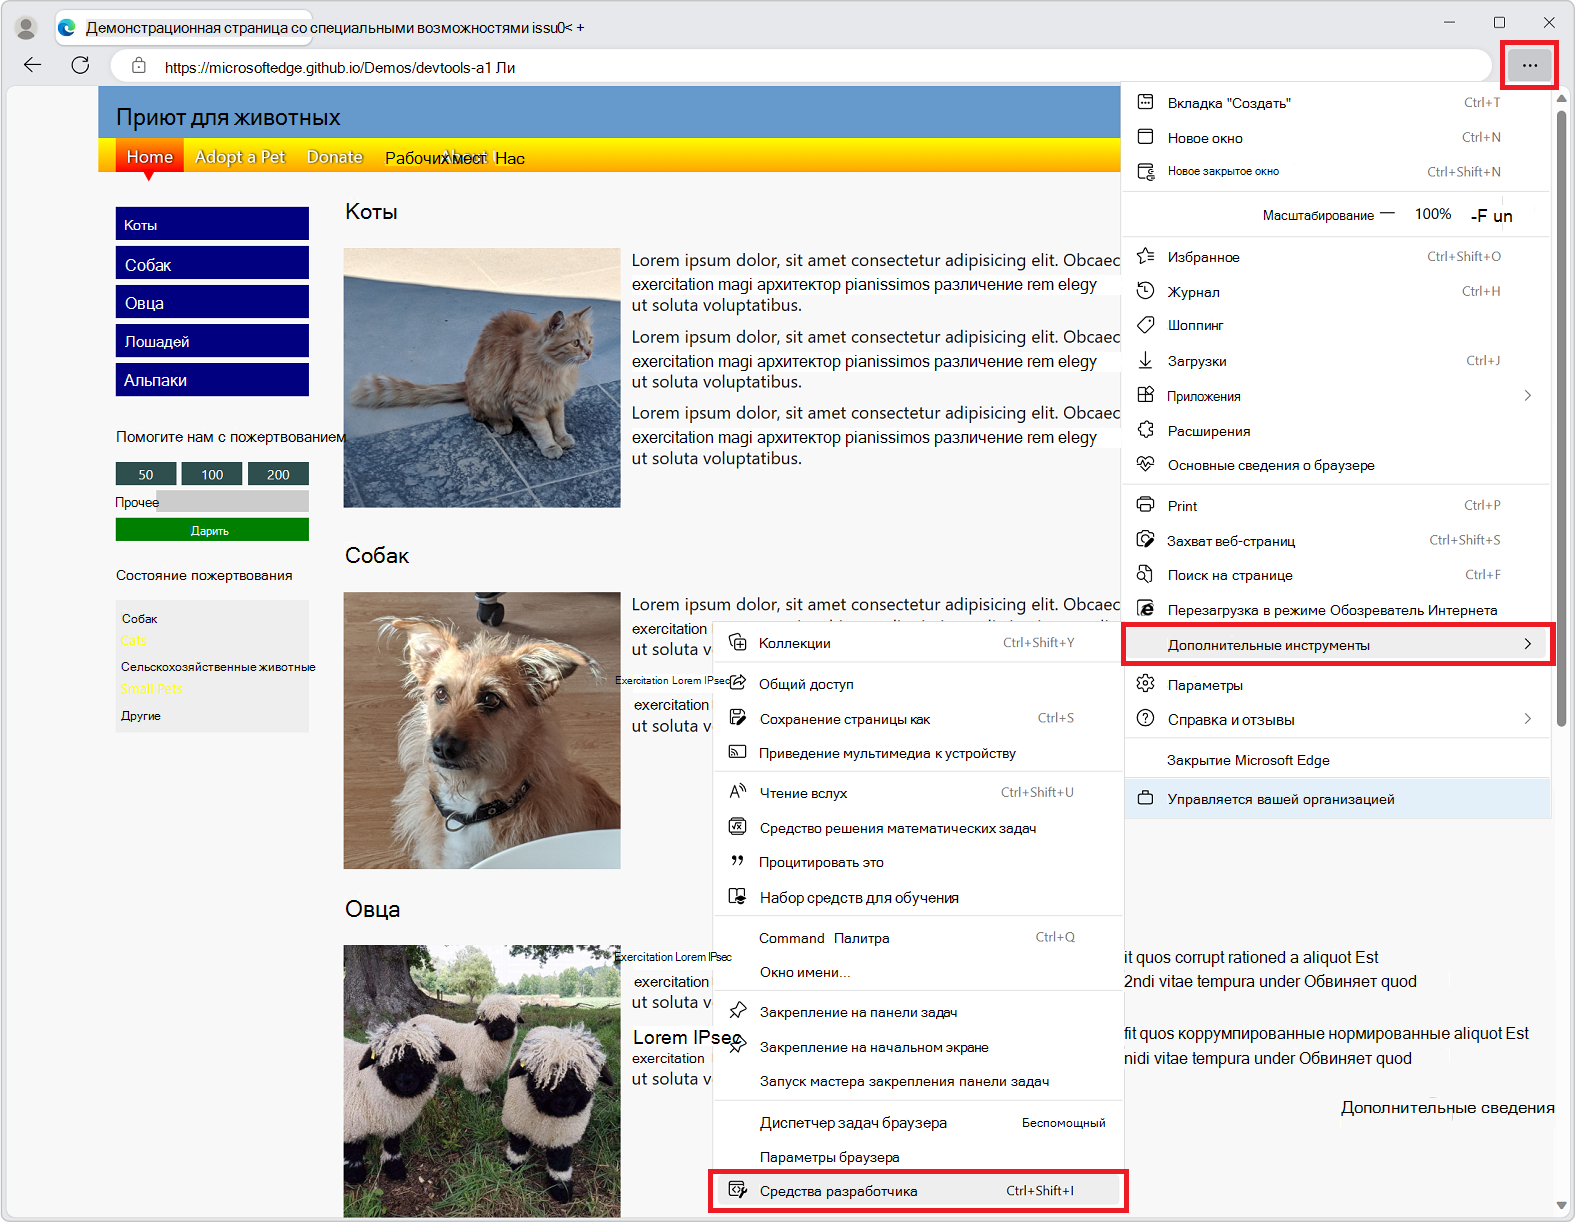Click the DevTools icon for Средства разработчика
This screenshot has height=1222, width=1575.
737,1190
